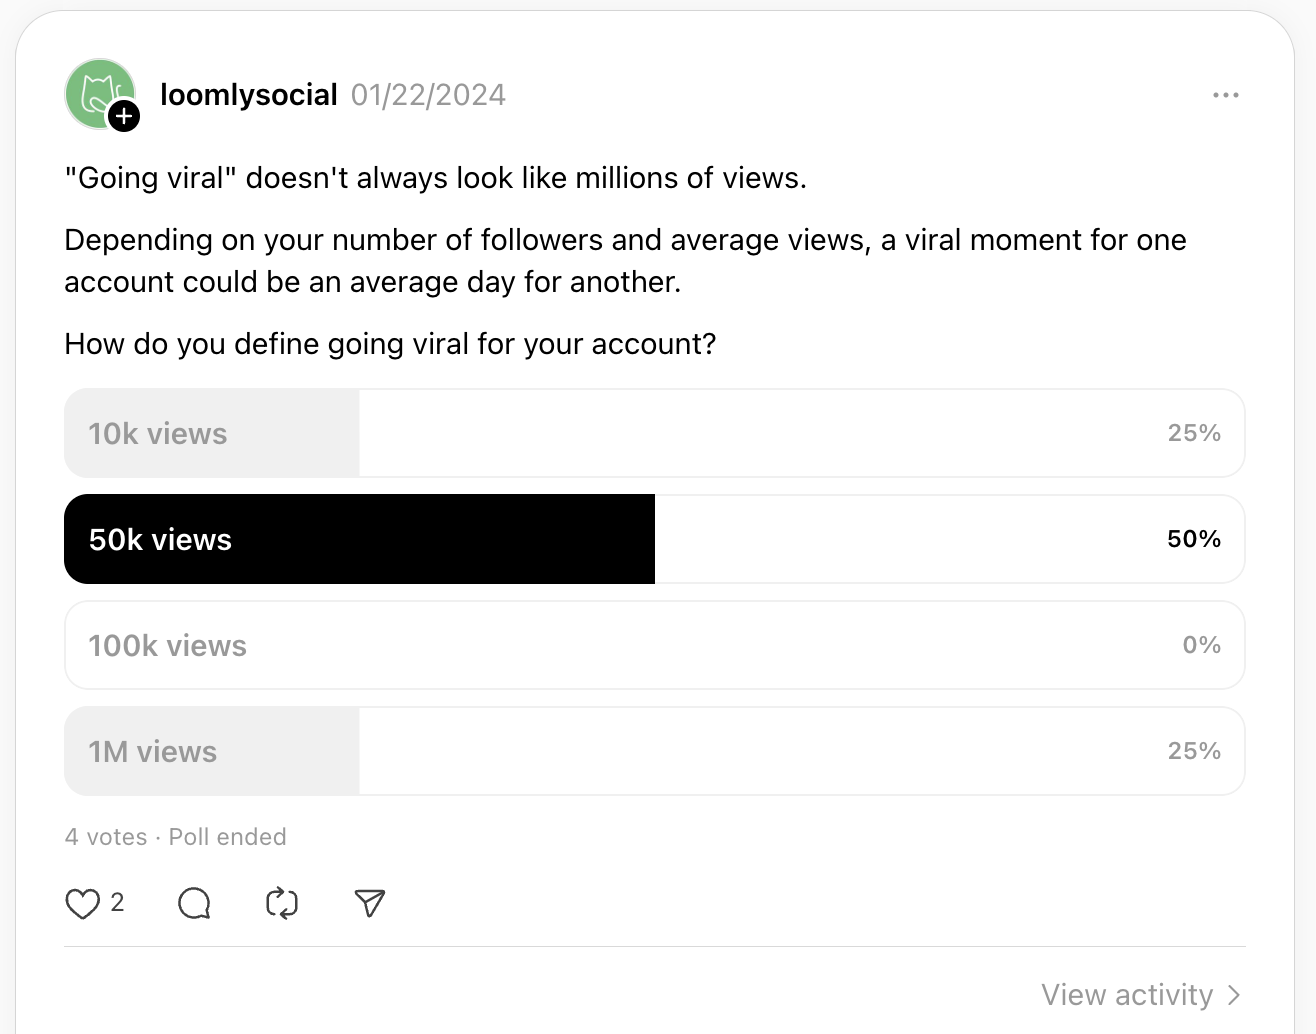The image size is (1316, 1034).
Task: Repost this poll using the repost icon
Action: (282, 903)
